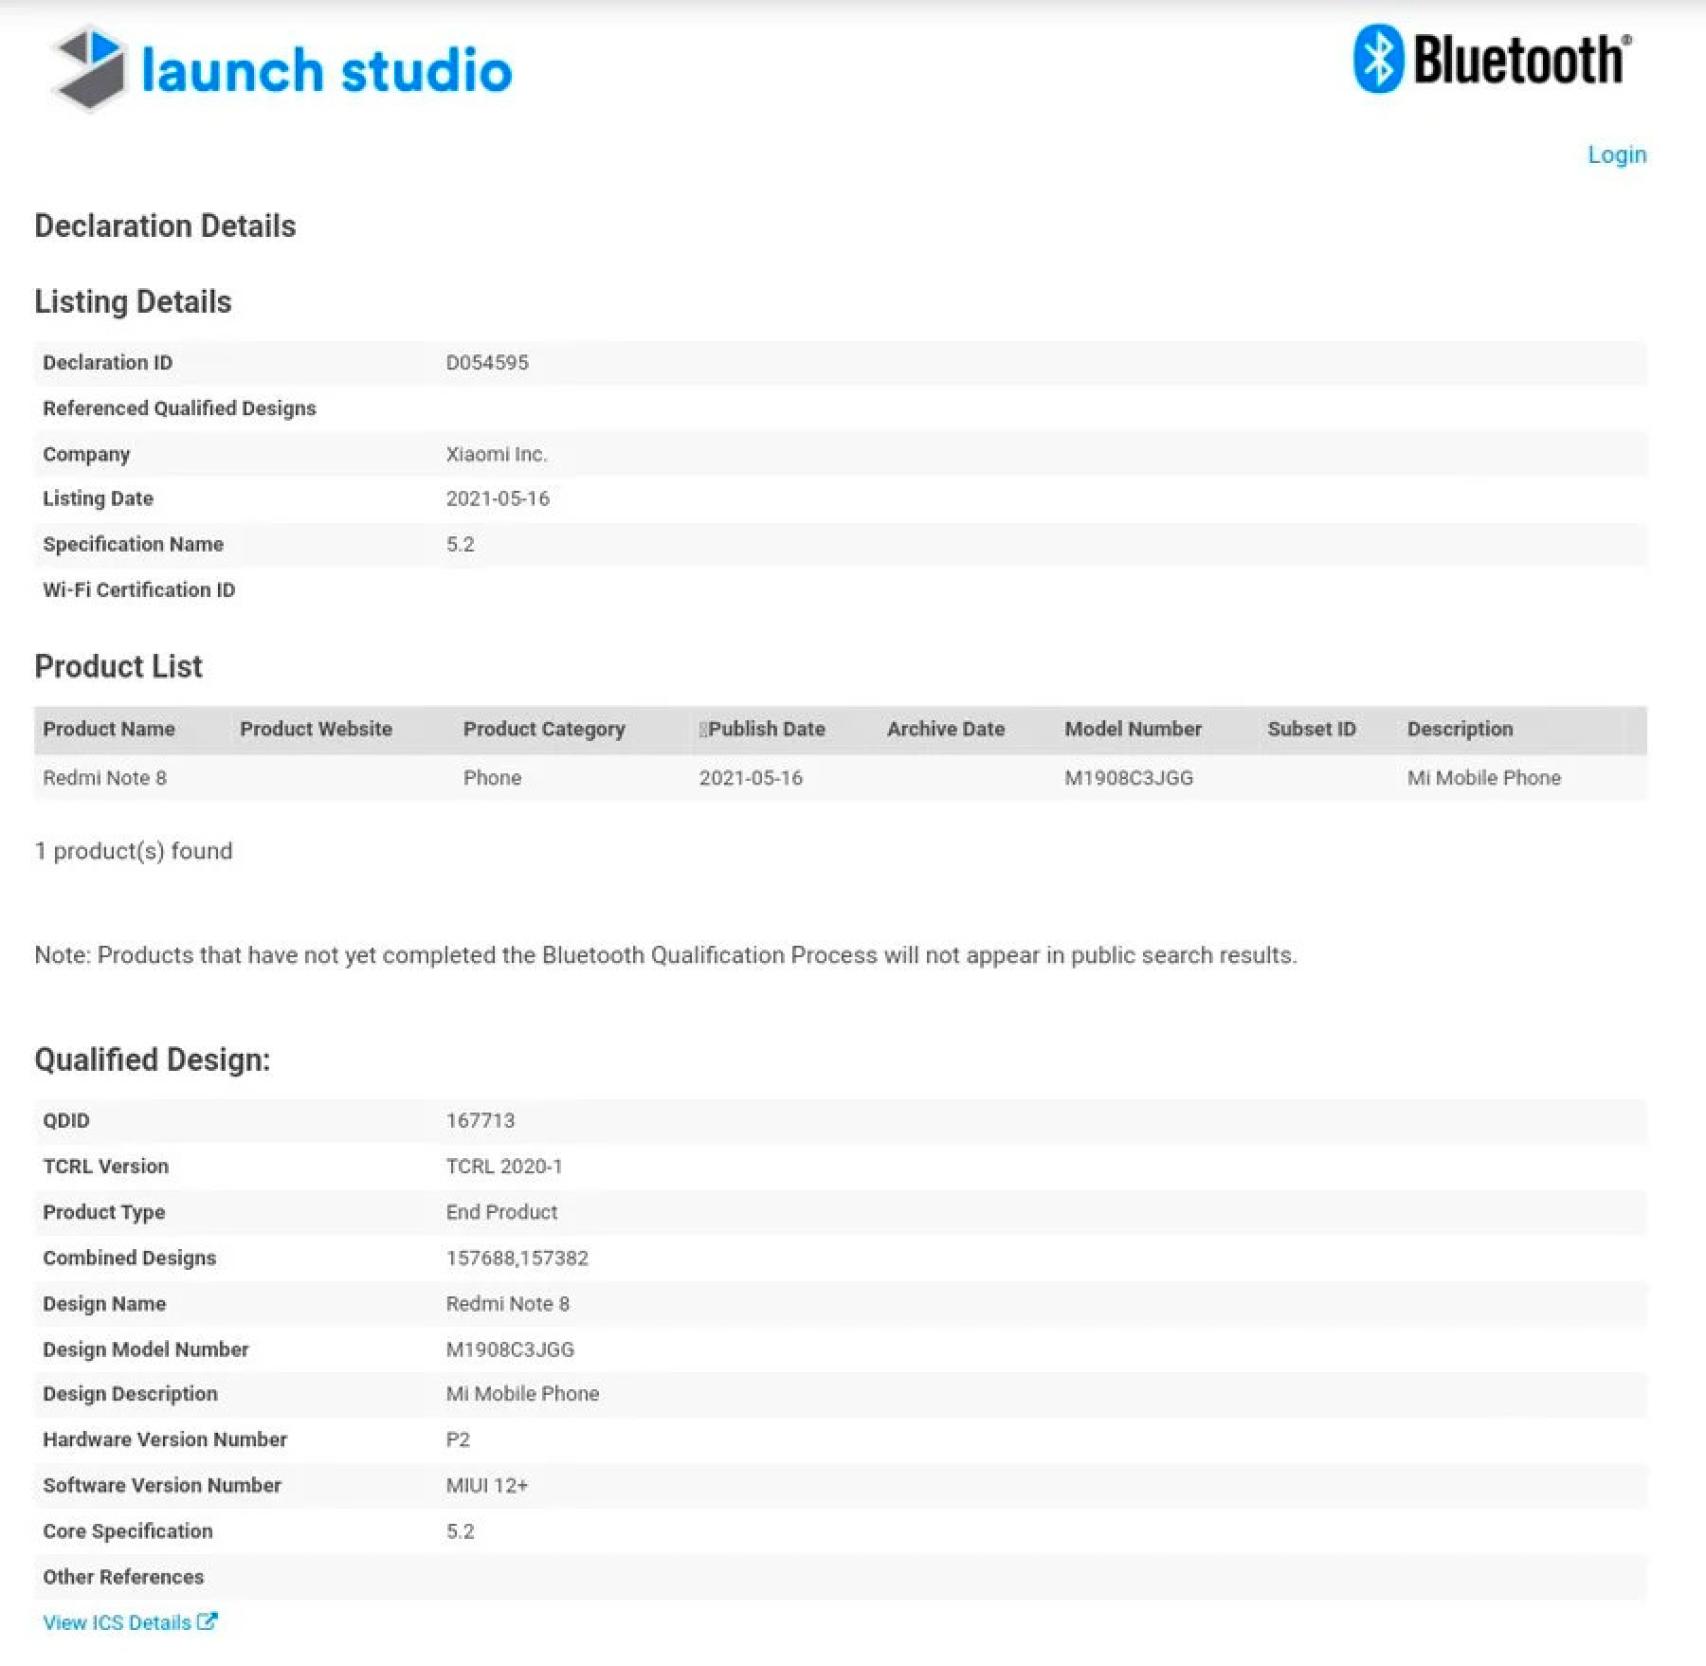Open the Login page
This screenshot has width=1706, height=1666.
pos(1616,154)
